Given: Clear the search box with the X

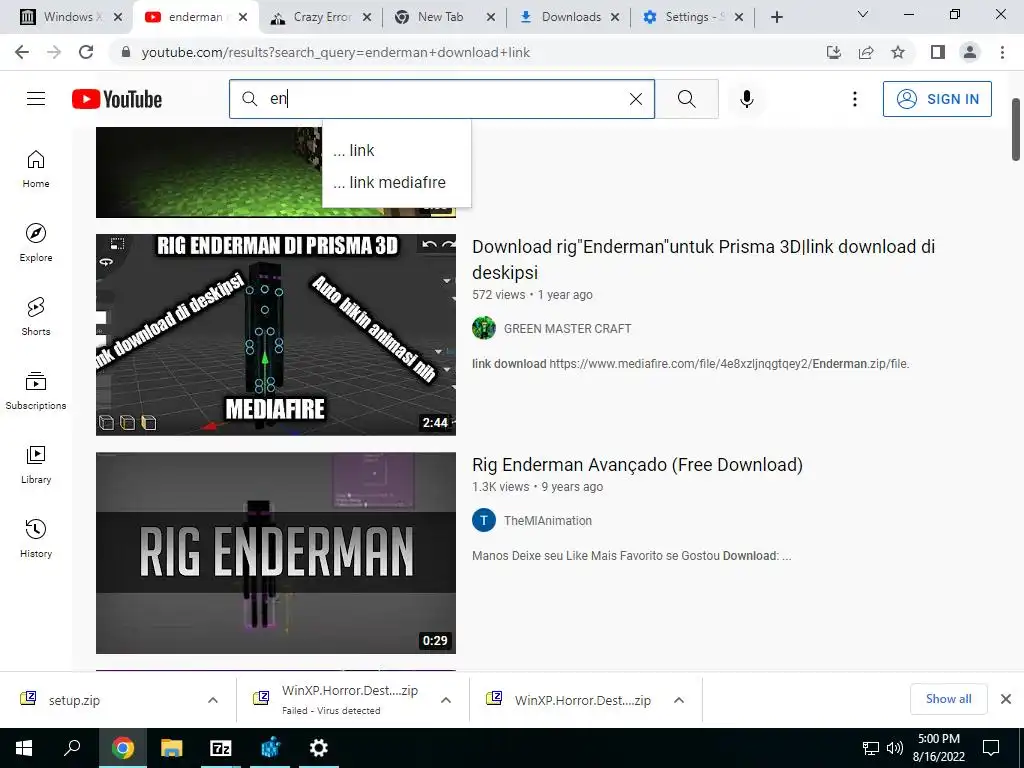Looking at the screenshot, I should (635, 99).
